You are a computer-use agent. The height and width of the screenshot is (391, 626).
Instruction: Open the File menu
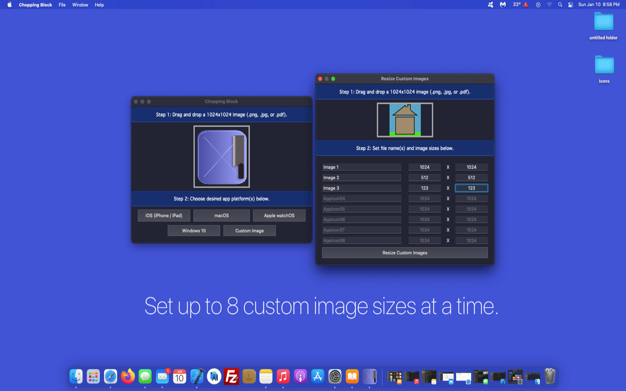pyautogui.click(x=62, y=5)
